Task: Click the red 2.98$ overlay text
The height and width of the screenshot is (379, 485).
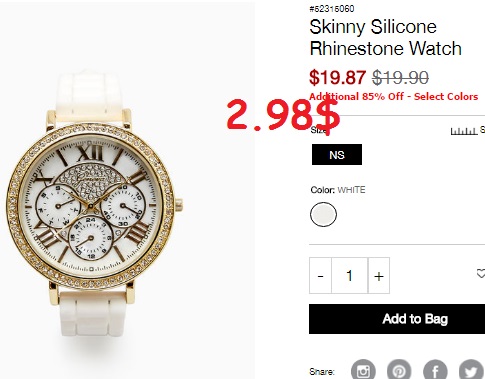Action: (x=283, y=115)
